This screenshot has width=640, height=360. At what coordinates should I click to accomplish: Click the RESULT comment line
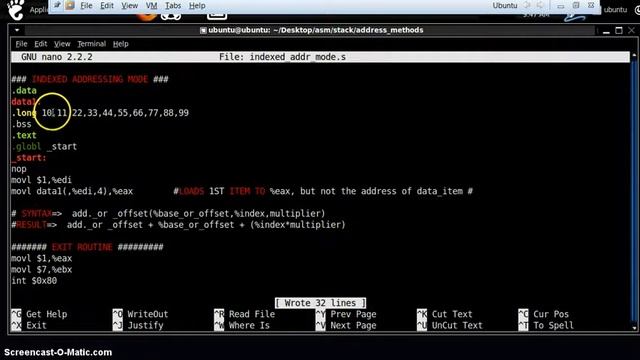pyautogui.click(x=178, y=225)
